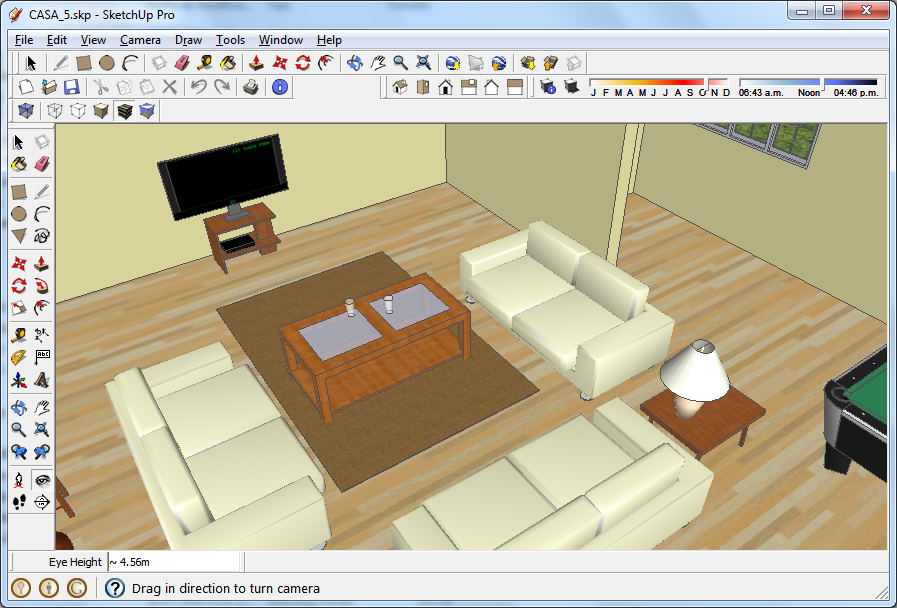Print the model with printer icon

point(251,87)
